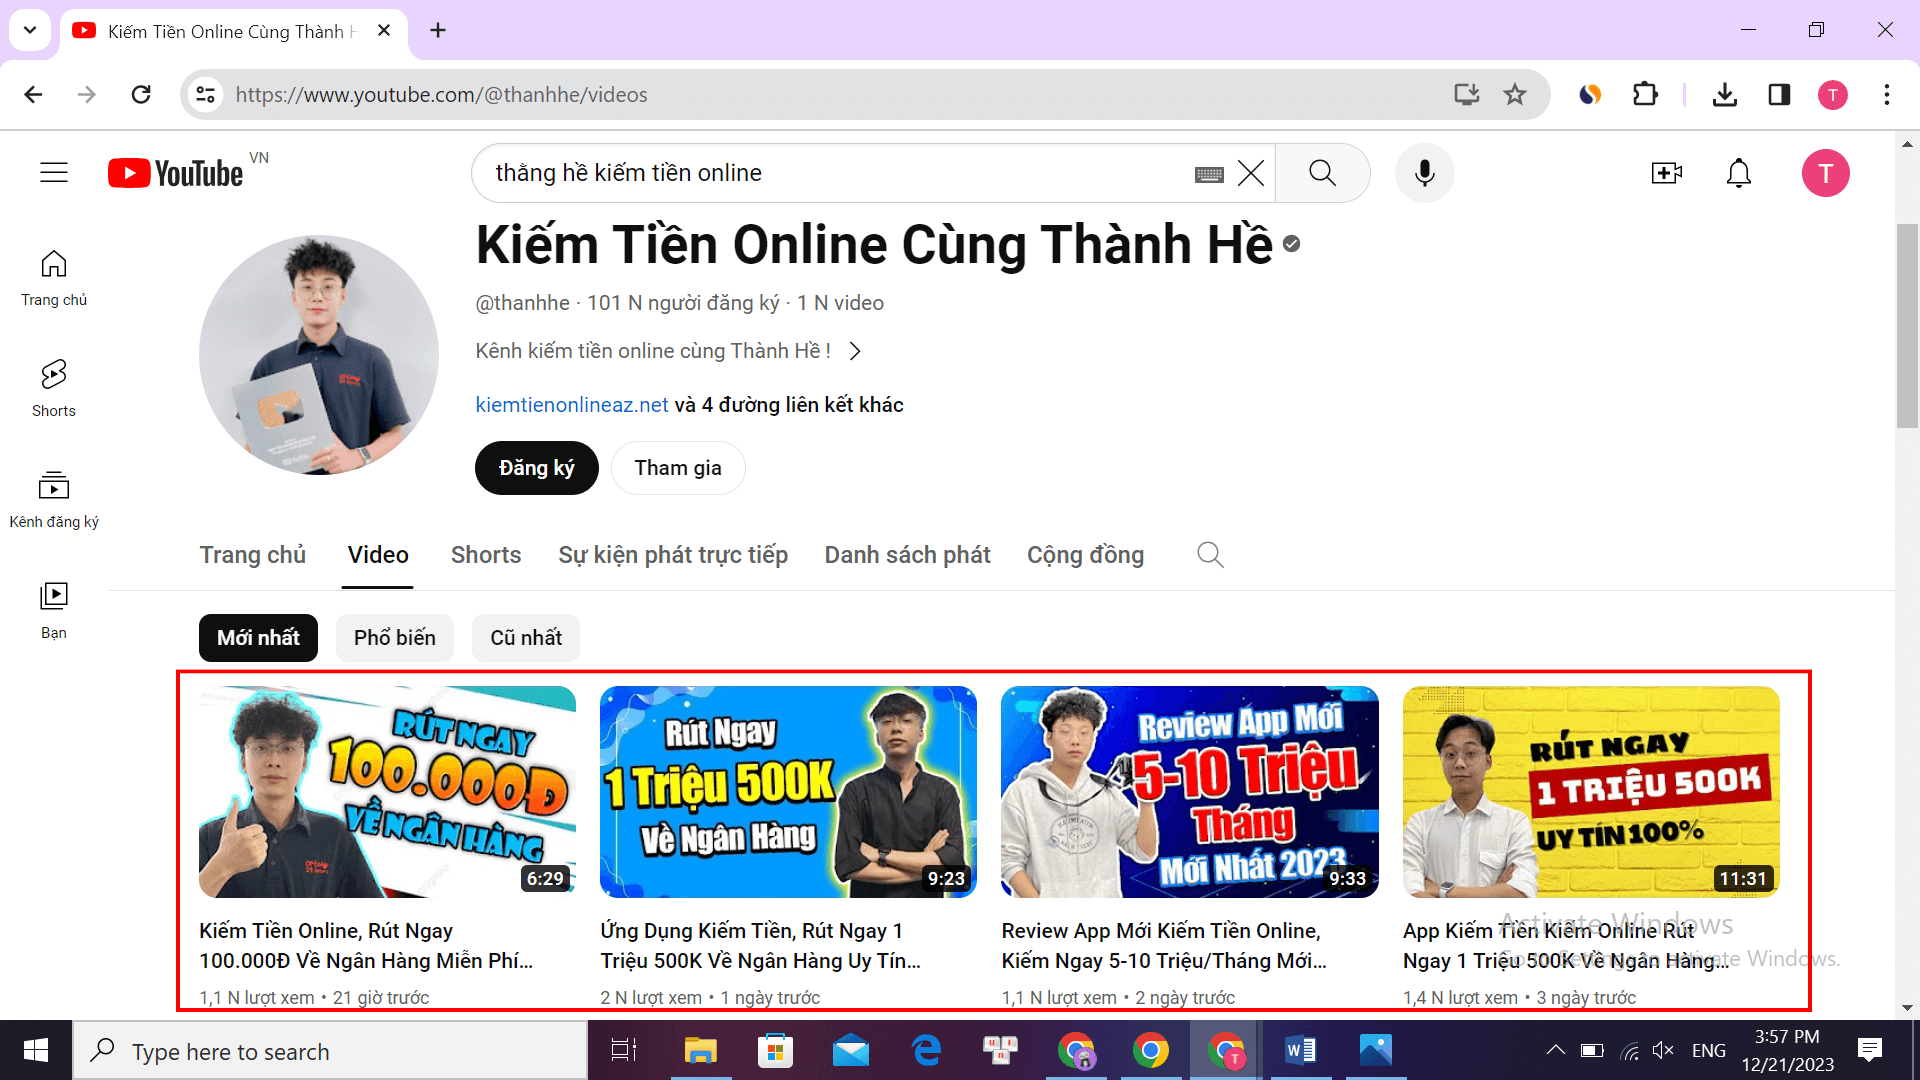Image resolution: width=1920 pixels, height=1080 pixels.
Task: Open video titled Review App Mới Kiếm Tiền Online
Action: (1164, 946)
